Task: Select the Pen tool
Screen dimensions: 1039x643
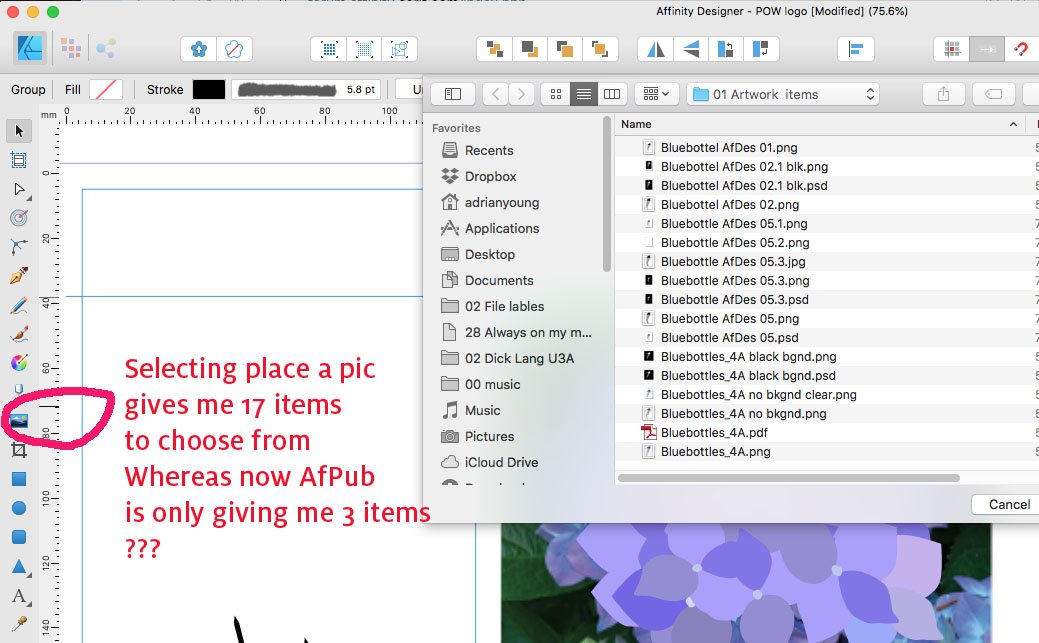Action: tap(18, 276)
